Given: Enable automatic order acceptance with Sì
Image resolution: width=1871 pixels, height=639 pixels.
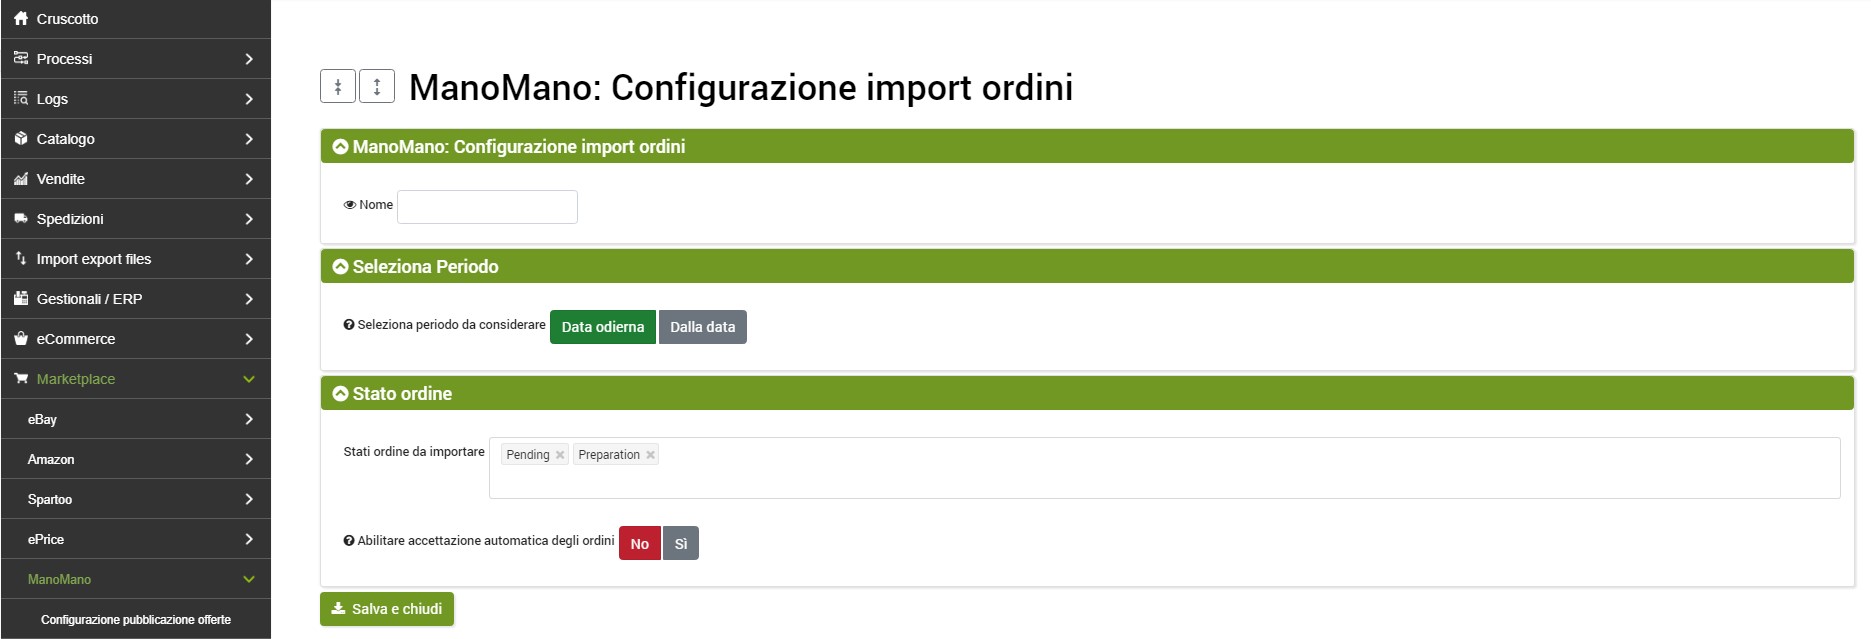Looking at the screenshot, I should tap(681, 544).
